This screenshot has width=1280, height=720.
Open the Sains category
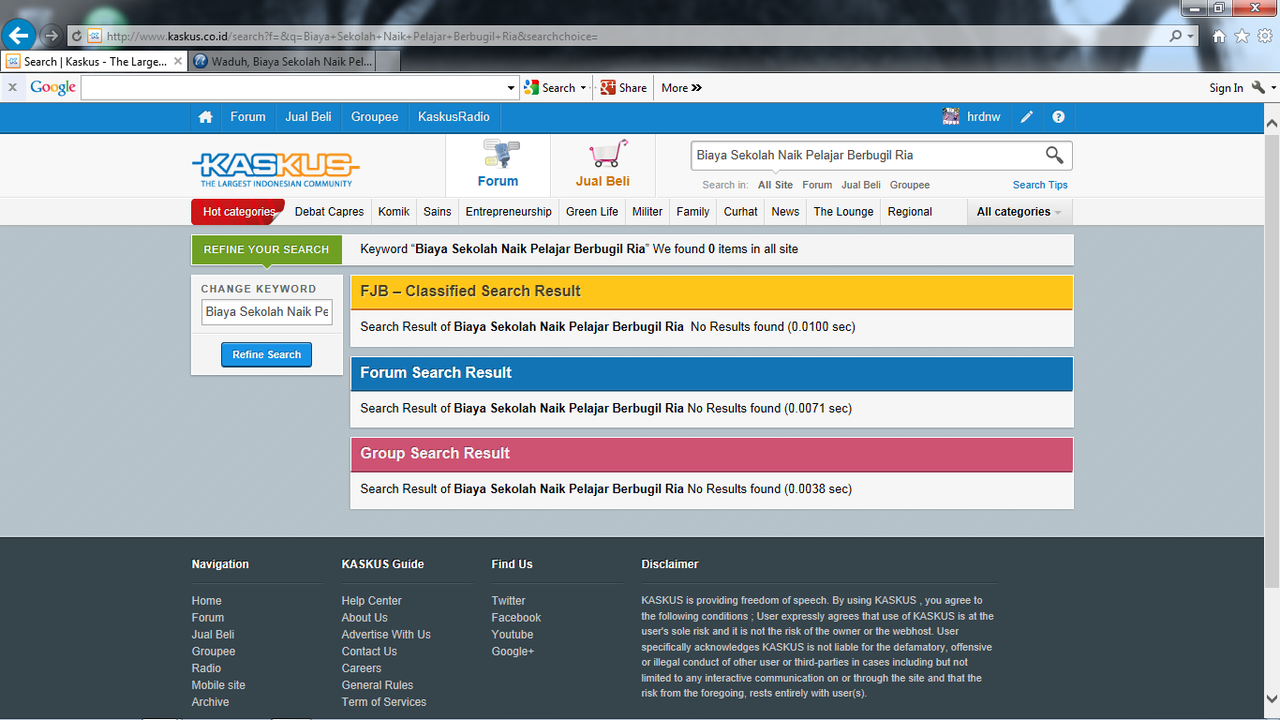click(x=437, y=212)
